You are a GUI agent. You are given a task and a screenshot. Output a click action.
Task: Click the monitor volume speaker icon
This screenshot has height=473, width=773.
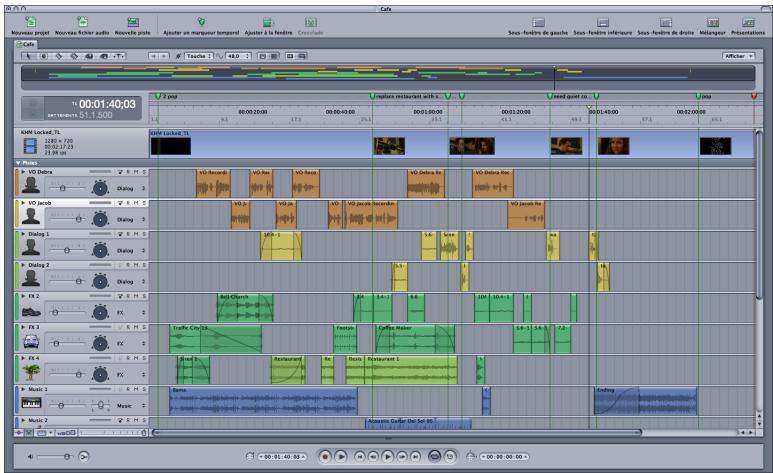coord(30,457)
